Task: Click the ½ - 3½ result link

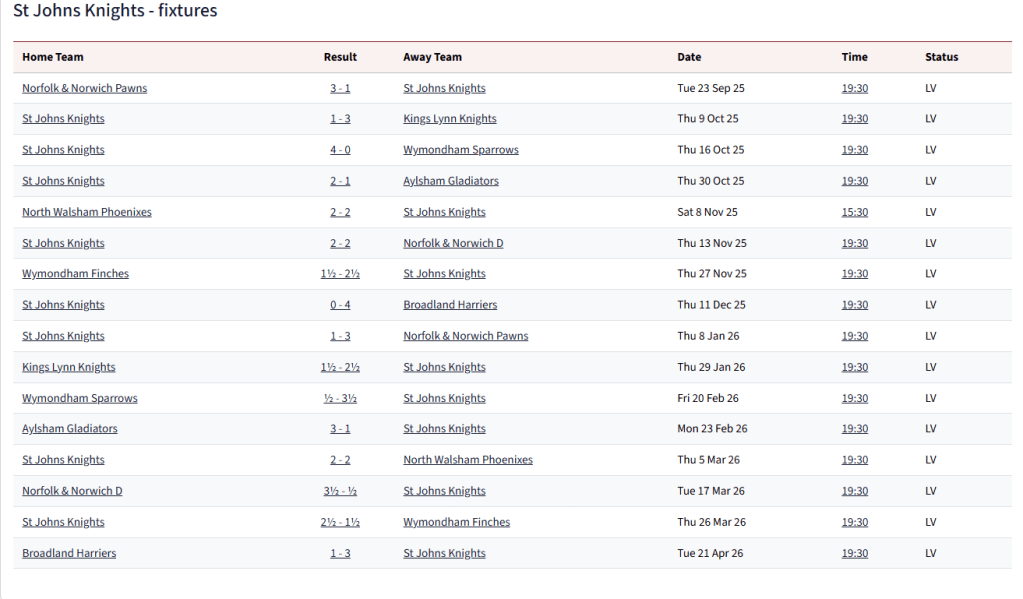Action: (340, 398)
